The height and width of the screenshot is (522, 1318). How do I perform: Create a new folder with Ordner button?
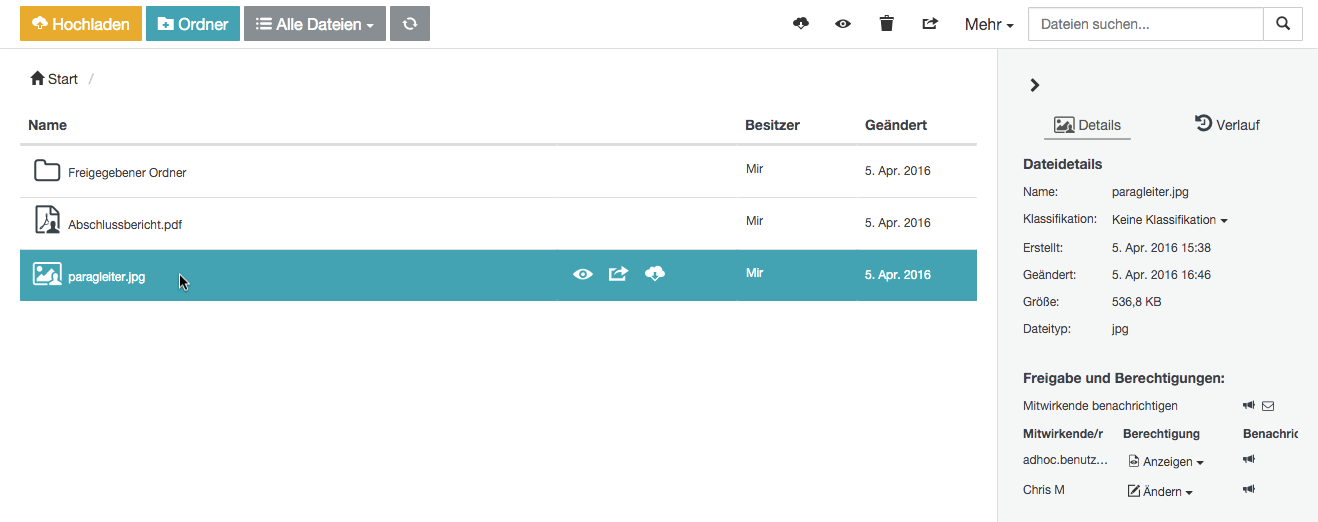tap(193, 24)
